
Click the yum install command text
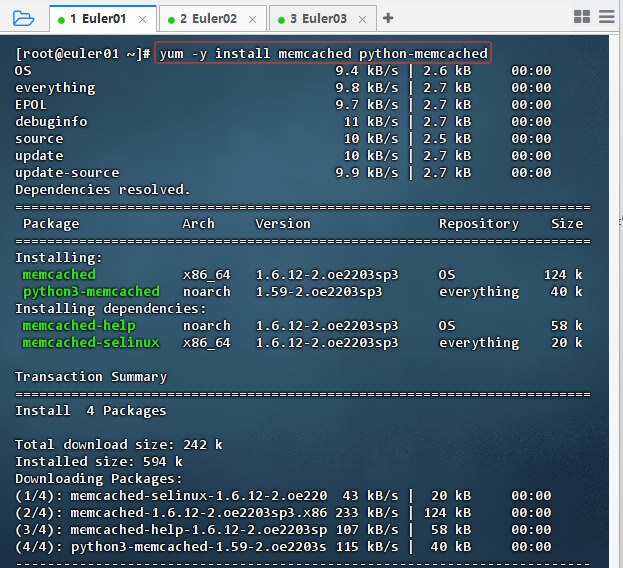[323, 53]
